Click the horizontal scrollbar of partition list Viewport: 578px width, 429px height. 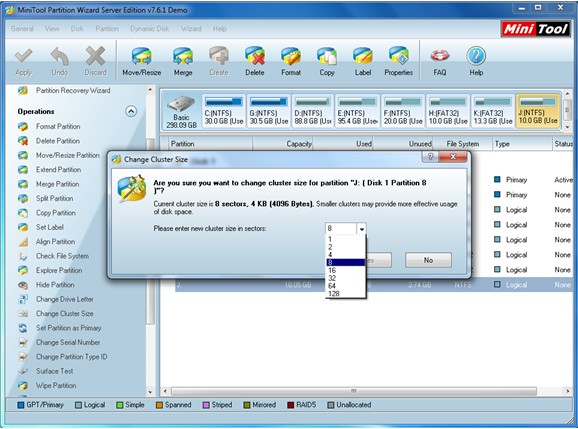coord(354,391)
